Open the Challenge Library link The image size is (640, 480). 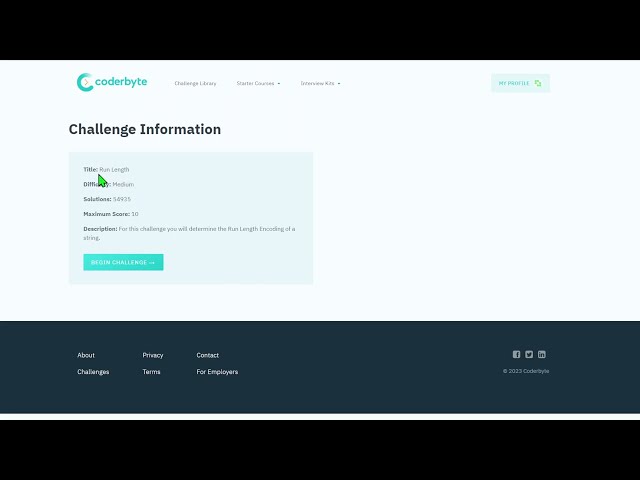point(196,83)
